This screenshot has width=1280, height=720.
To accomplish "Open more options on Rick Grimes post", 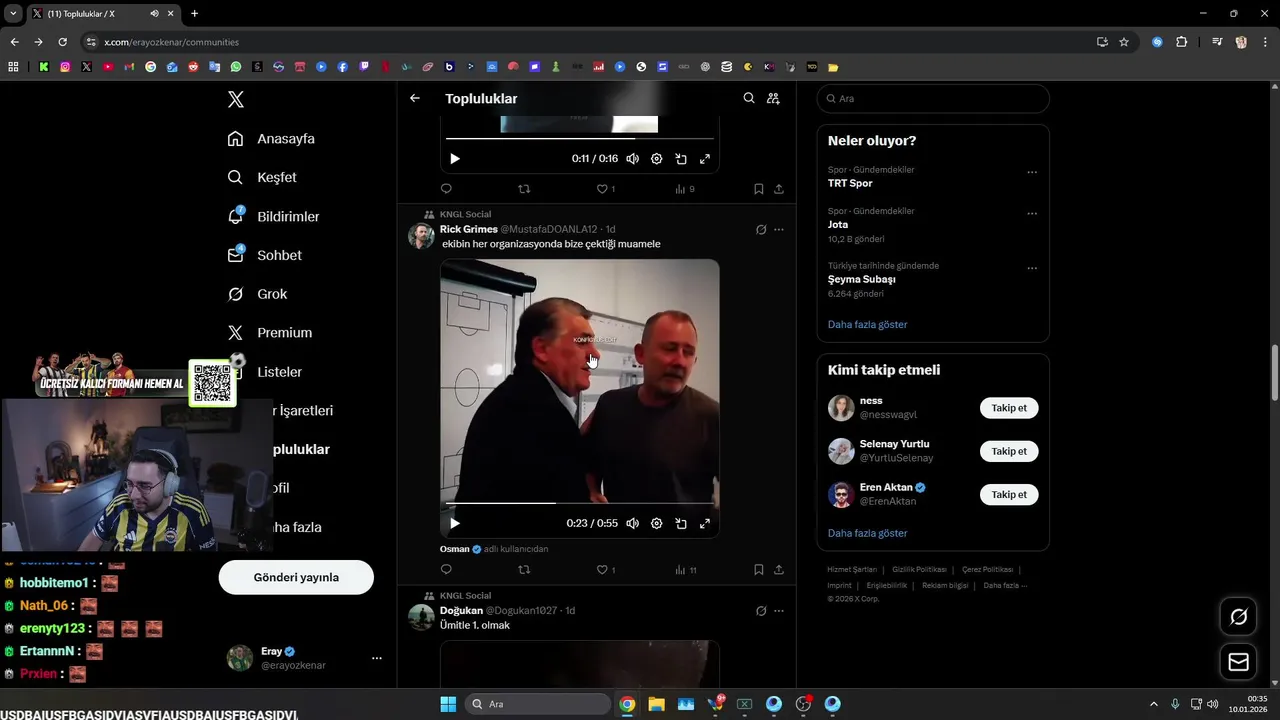I will tap(779, 229).
